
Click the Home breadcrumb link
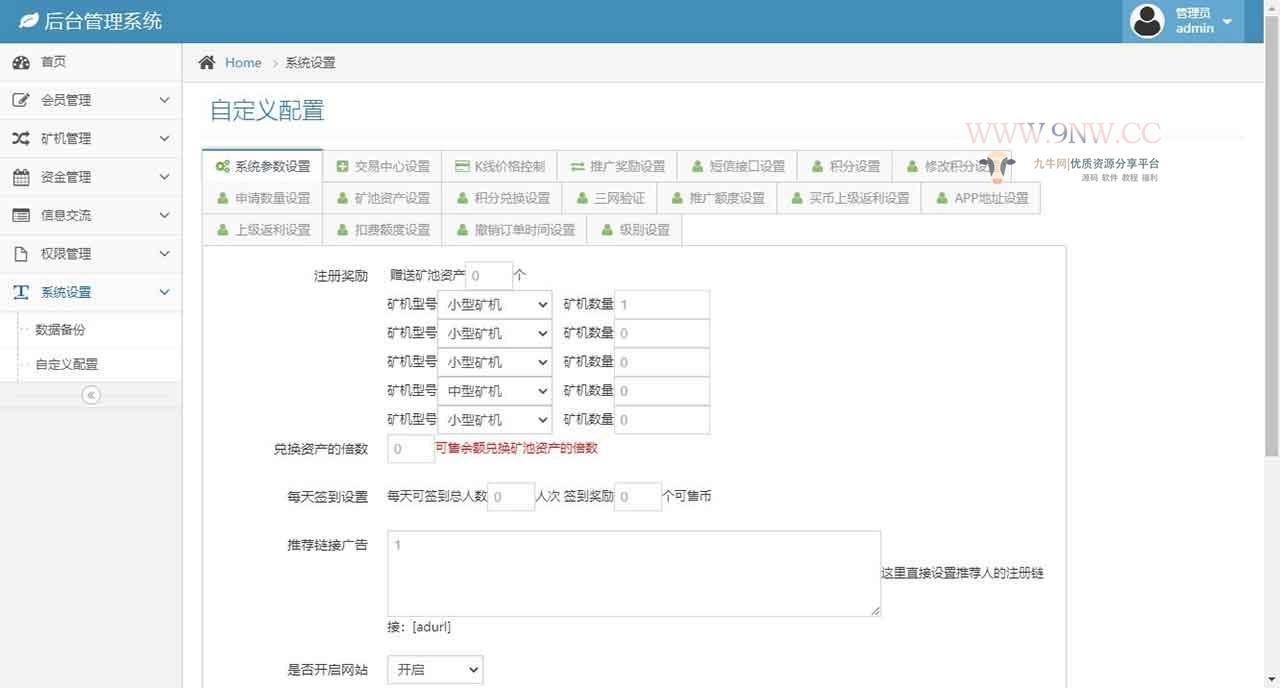click(243, 62)
